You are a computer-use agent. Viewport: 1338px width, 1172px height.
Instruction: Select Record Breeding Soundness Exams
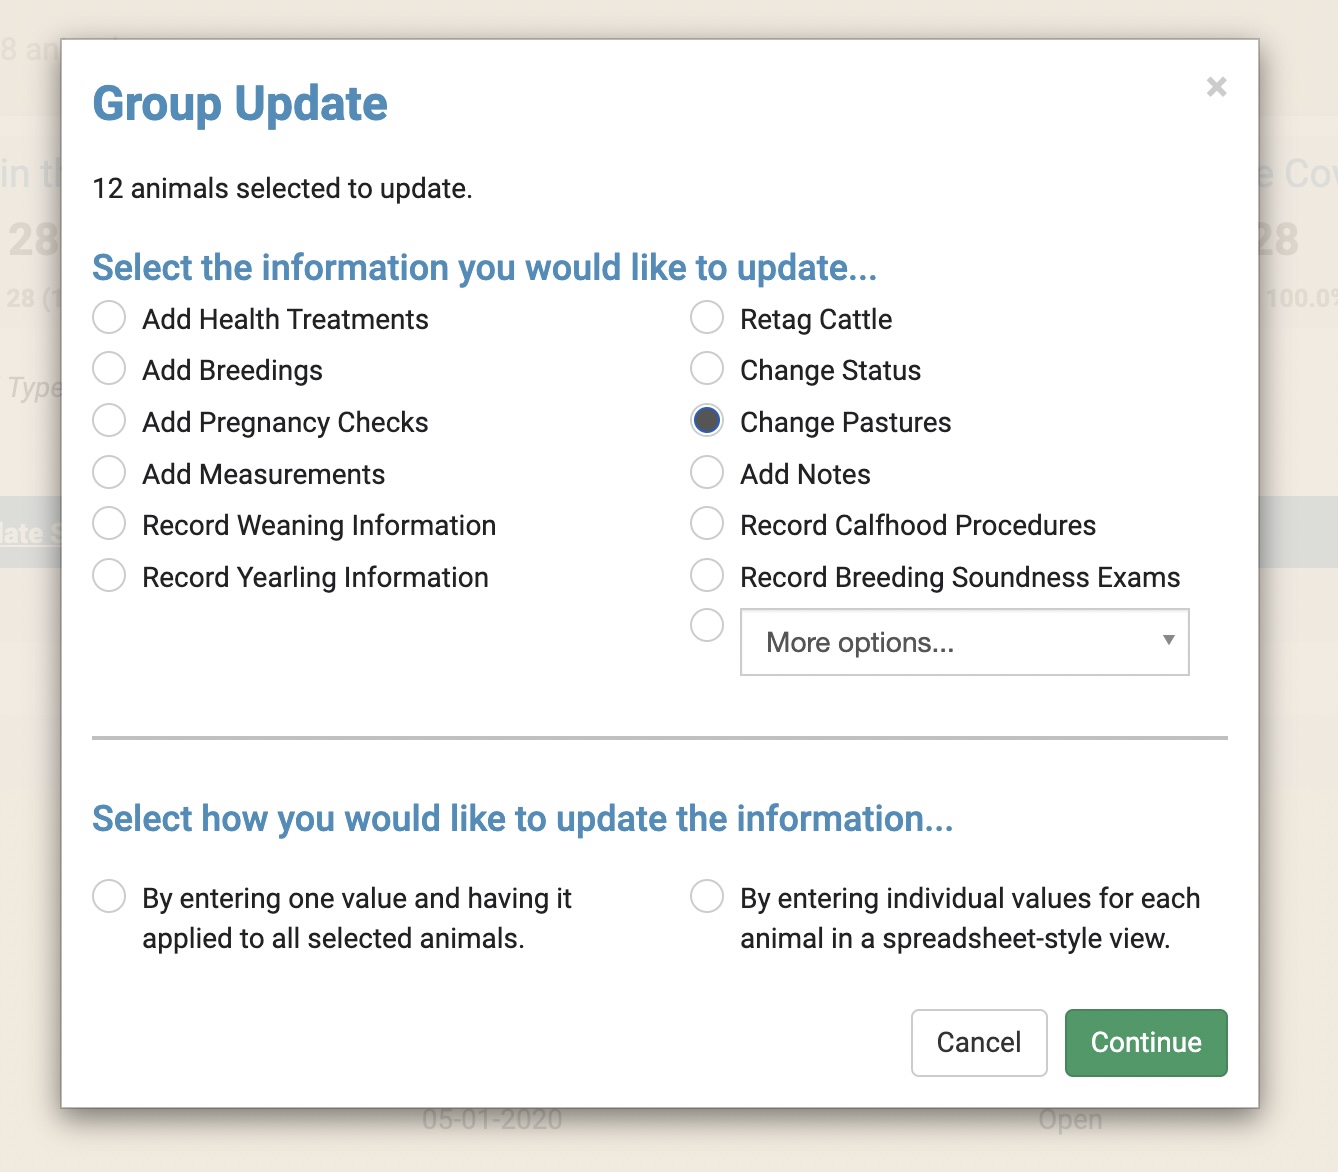(707, 576)
